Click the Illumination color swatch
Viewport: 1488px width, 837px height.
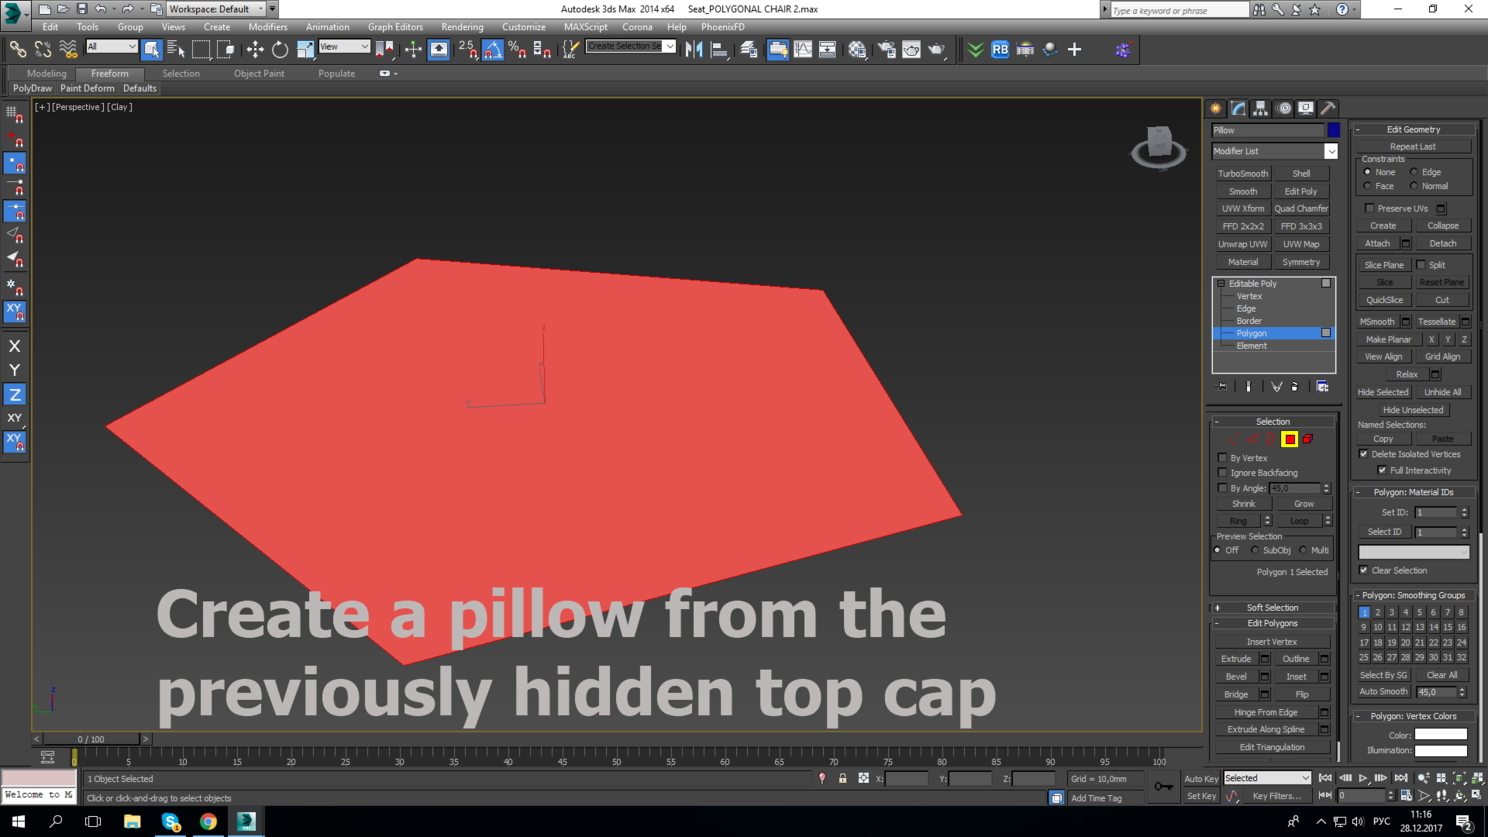pyautogui.click(x=1441, y=751)
